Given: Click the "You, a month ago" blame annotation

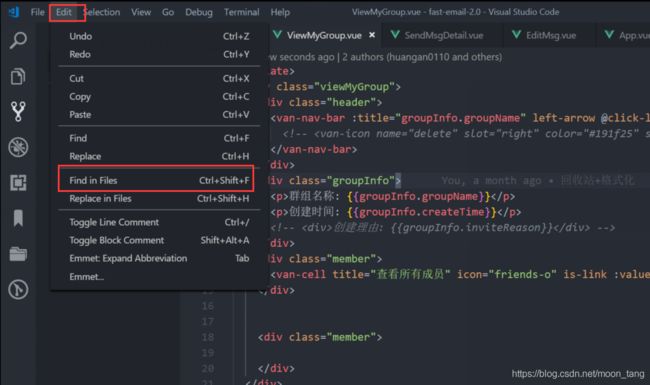Looking at the screenshot, I should (x=538, y=181).
